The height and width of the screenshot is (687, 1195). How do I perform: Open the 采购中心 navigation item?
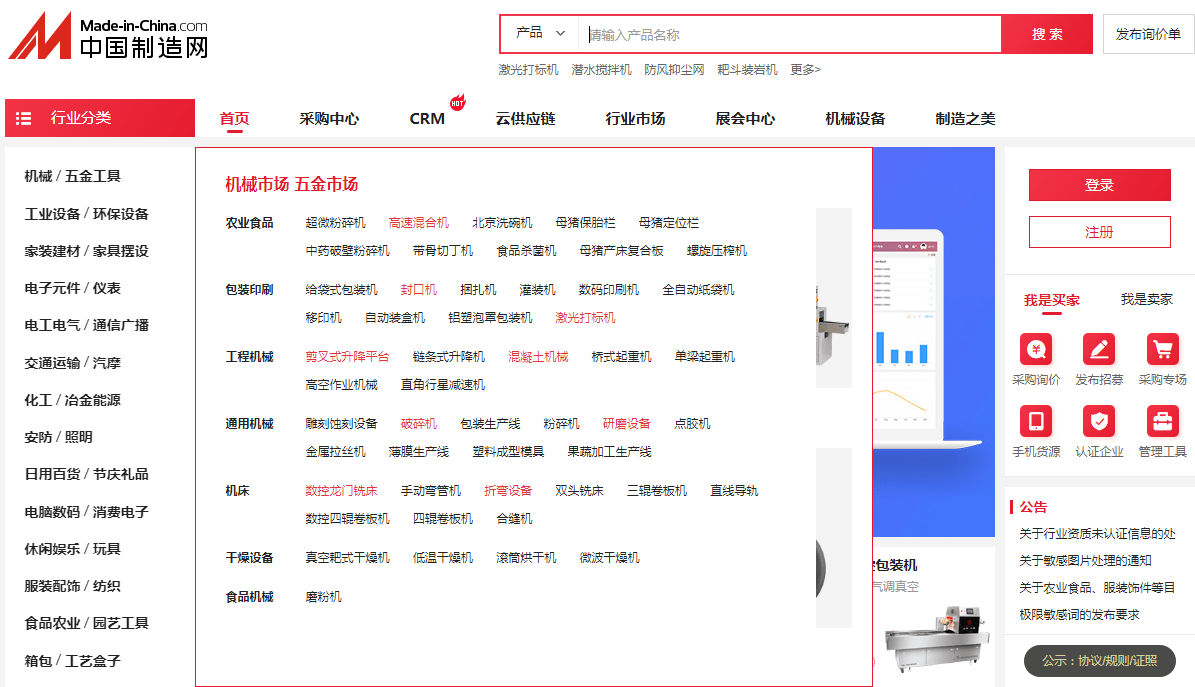(x=329, y=118)
